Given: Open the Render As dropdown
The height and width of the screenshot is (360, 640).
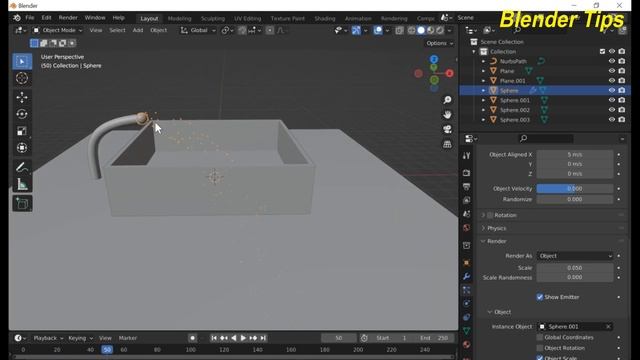Looking at the screenshot, I should 575,256.
